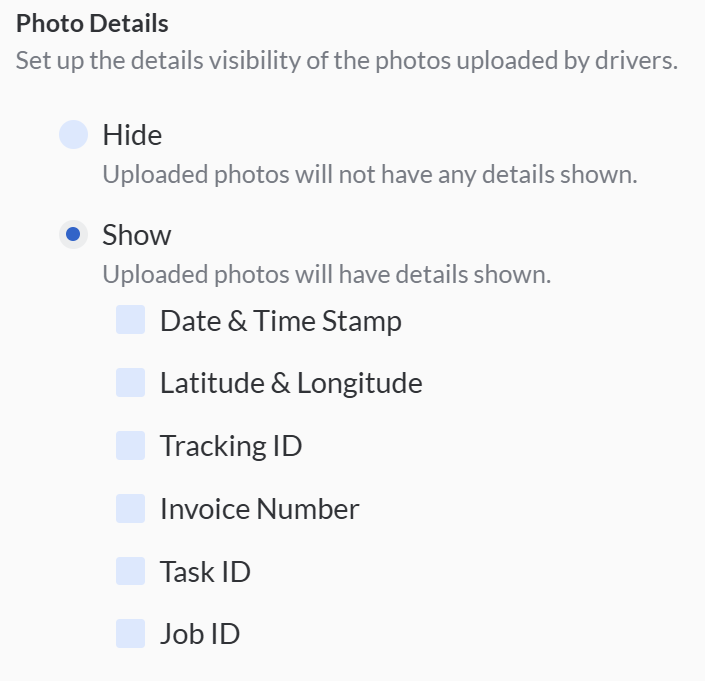The height and width of the screenshot is (681, 705).
Task: Click the "Show" option label
Action: (137, 235)
